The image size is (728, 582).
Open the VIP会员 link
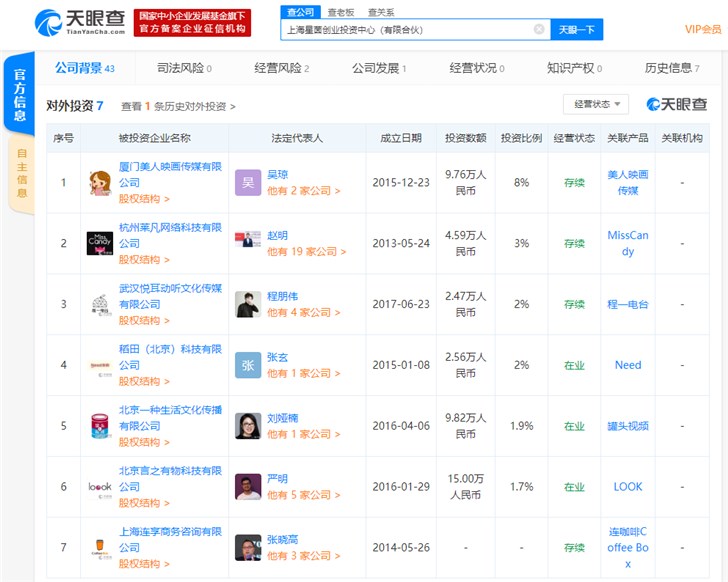coord(702,30)
